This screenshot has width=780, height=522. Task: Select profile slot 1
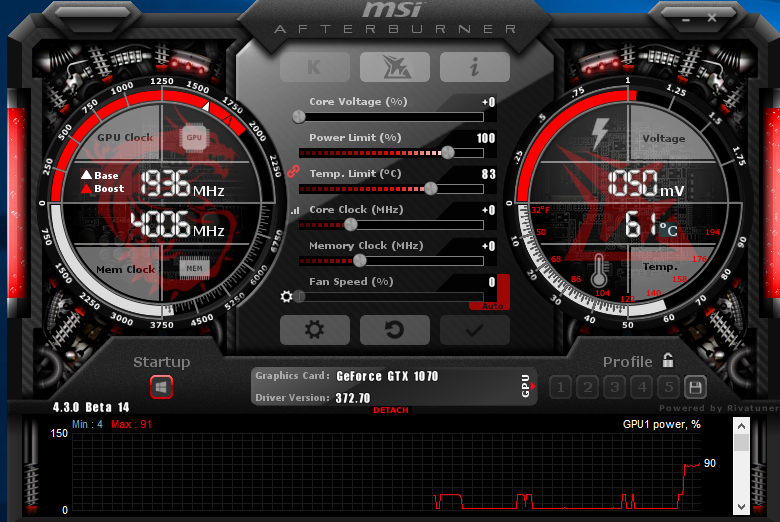pyautogui.click(x=561, y=387)
